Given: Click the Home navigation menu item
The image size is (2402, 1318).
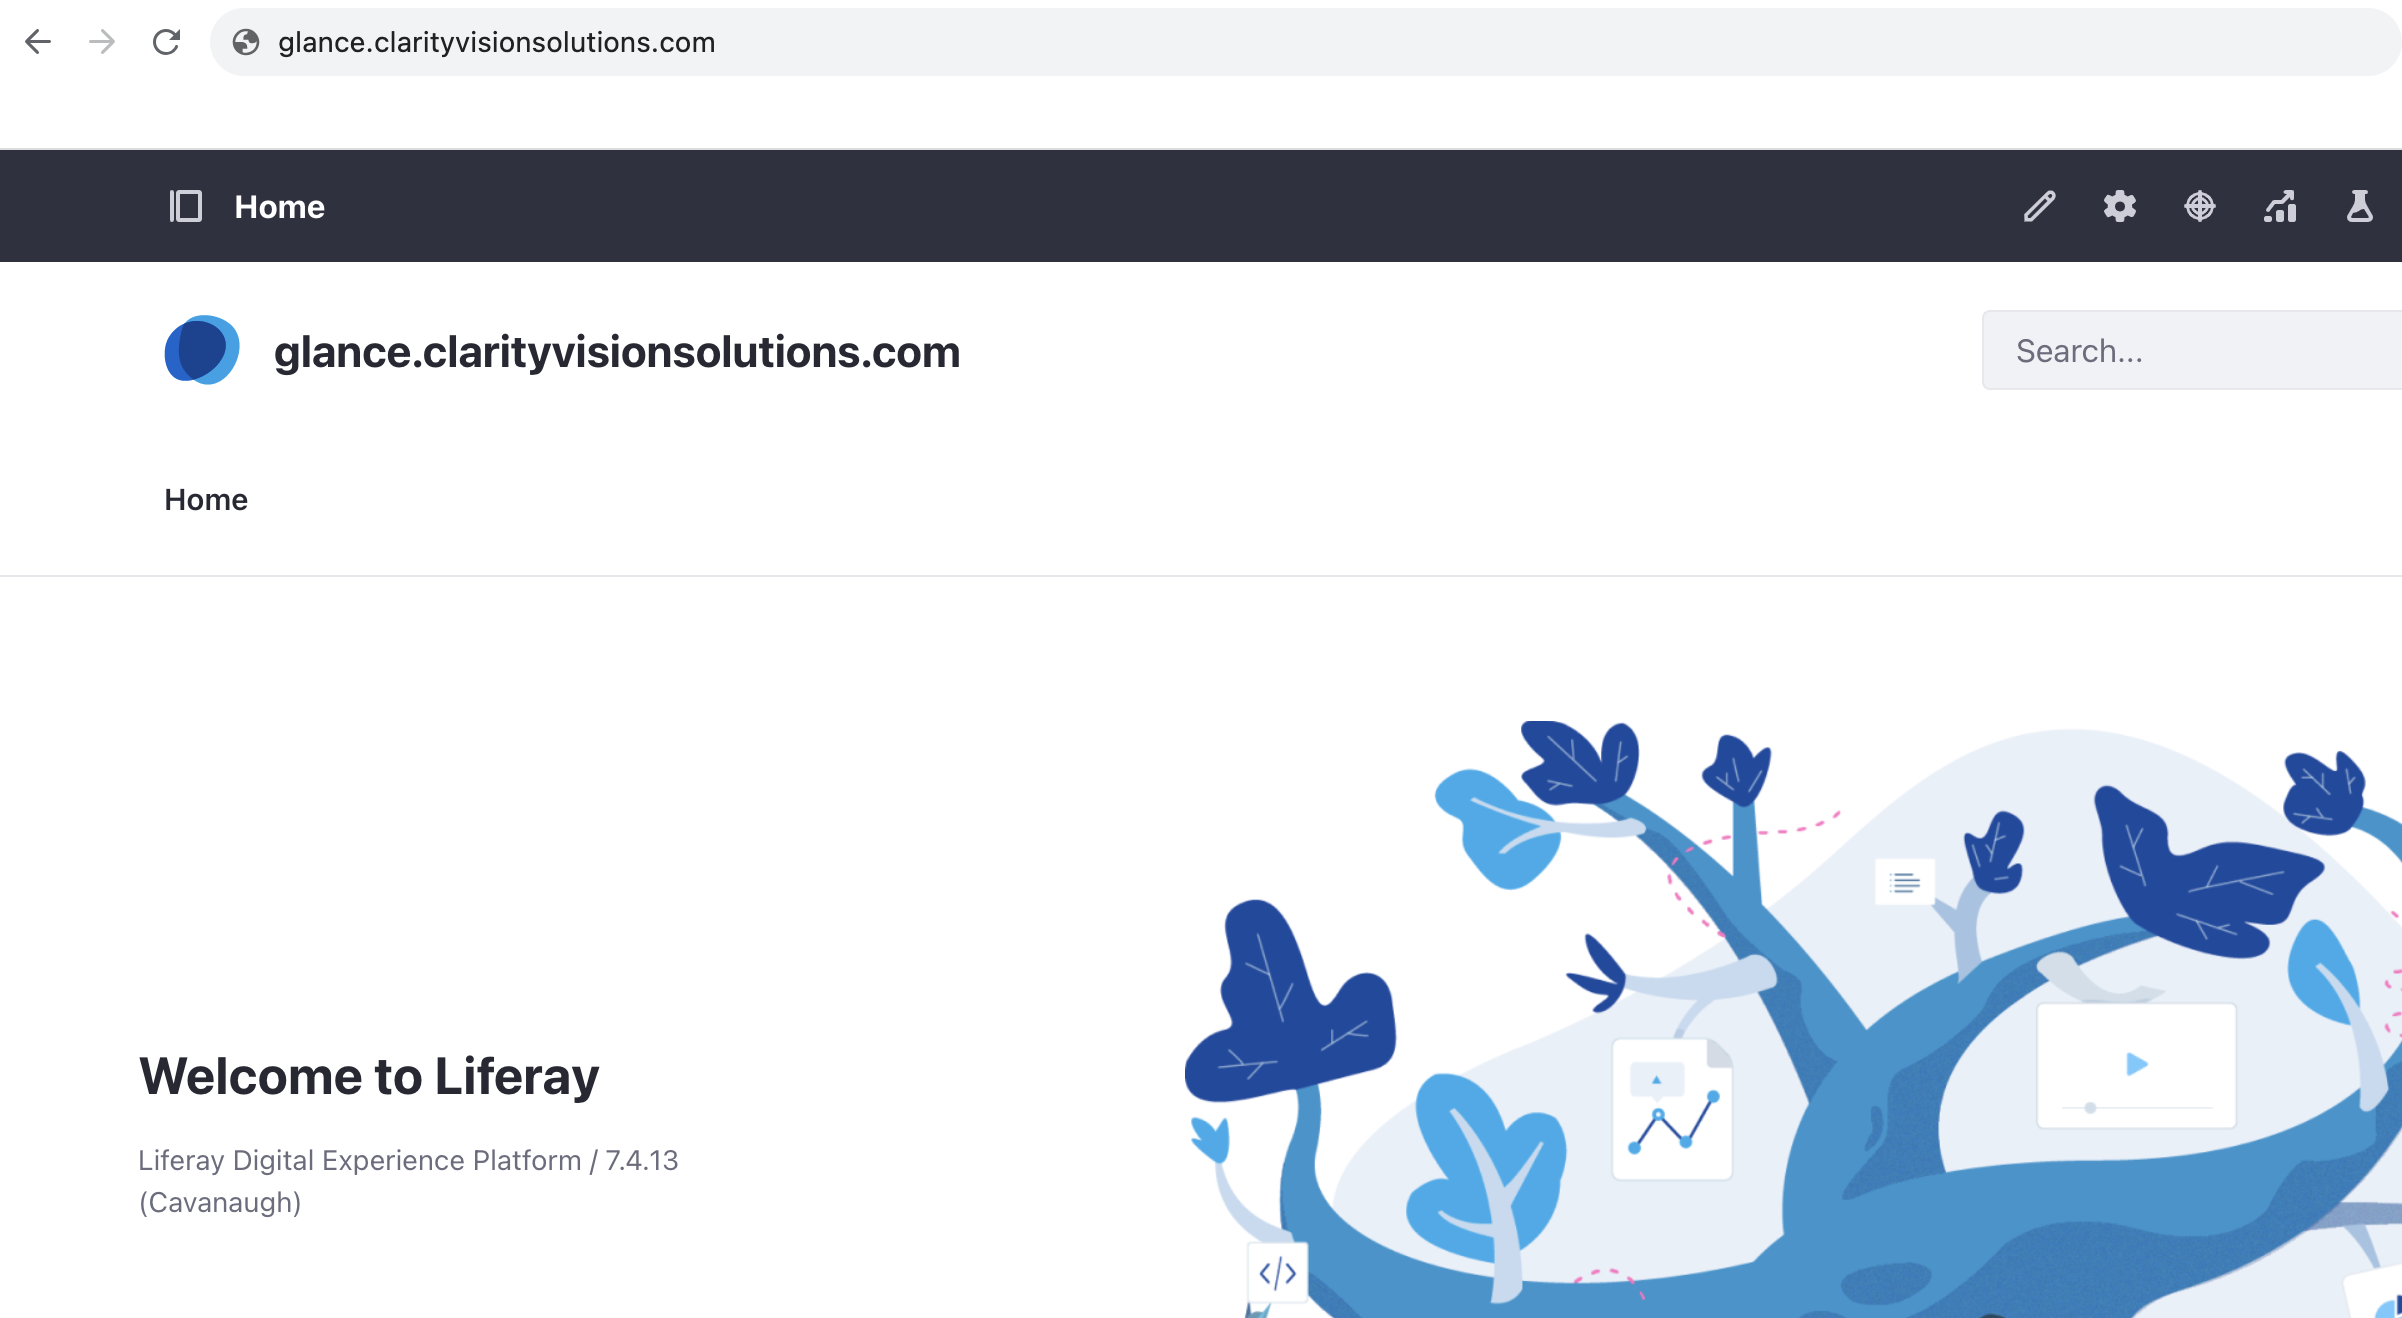Looking at the screenshot, I should 206,498.
